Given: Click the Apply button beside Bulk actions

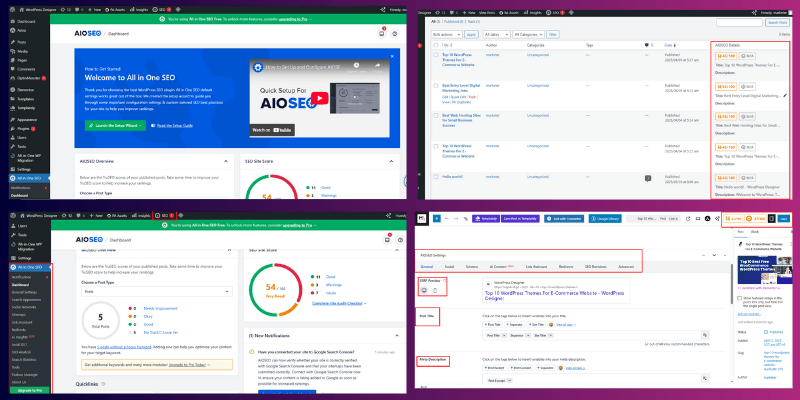Looking at the screenshot, I should pyautogui.click(x=471, y=34).
